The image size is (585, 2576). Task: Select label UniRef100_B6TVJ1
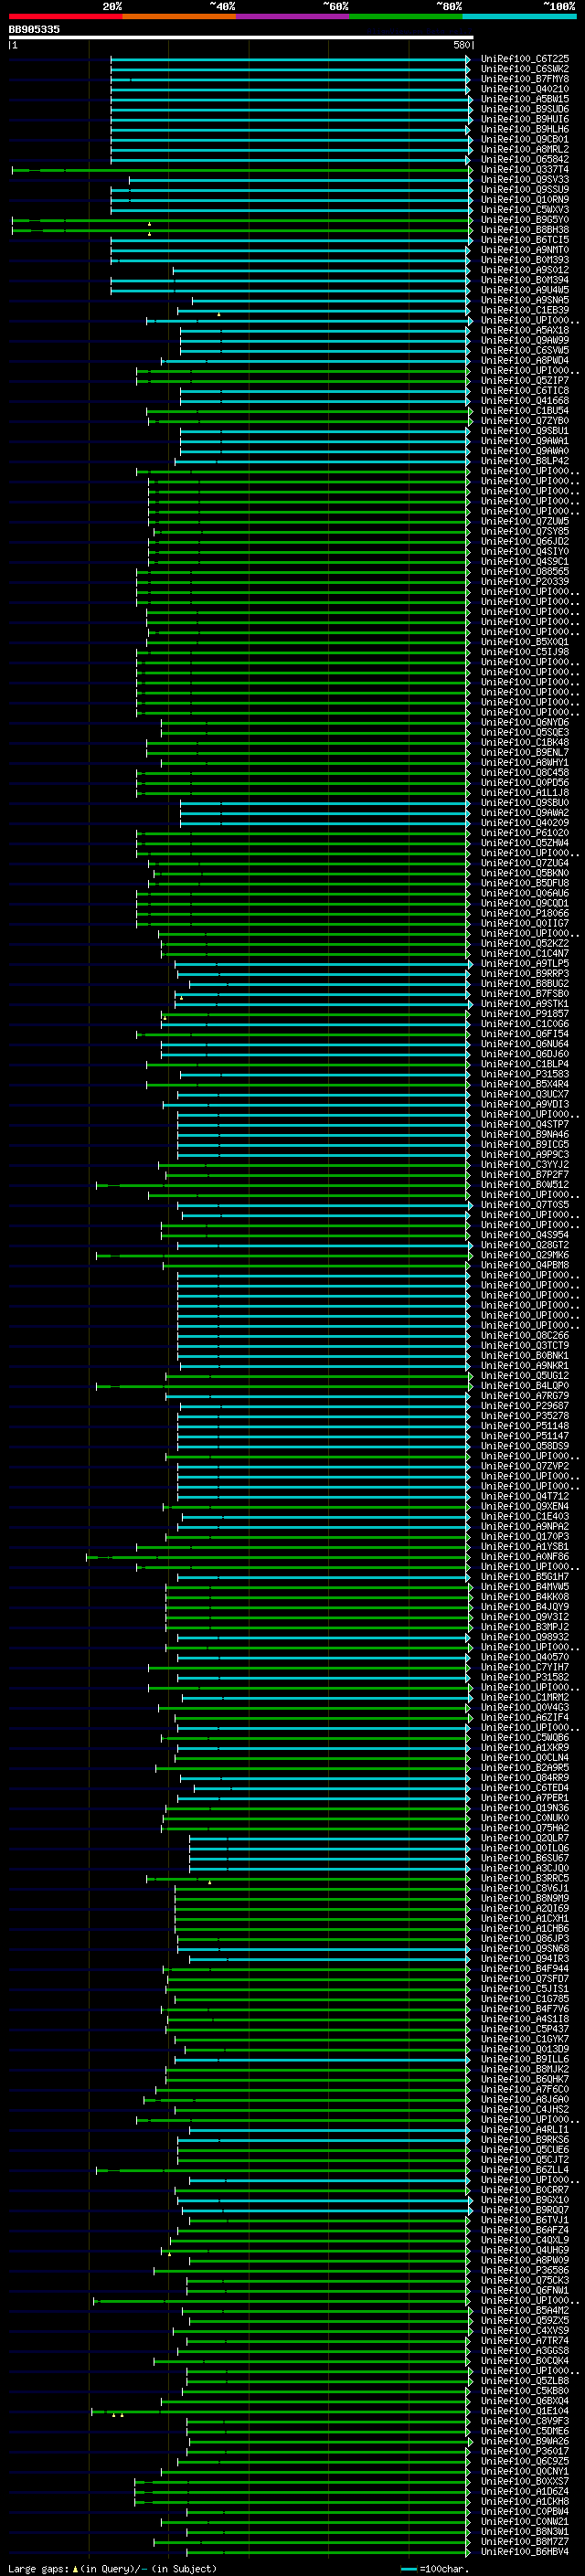click(x=524, y=2219)
